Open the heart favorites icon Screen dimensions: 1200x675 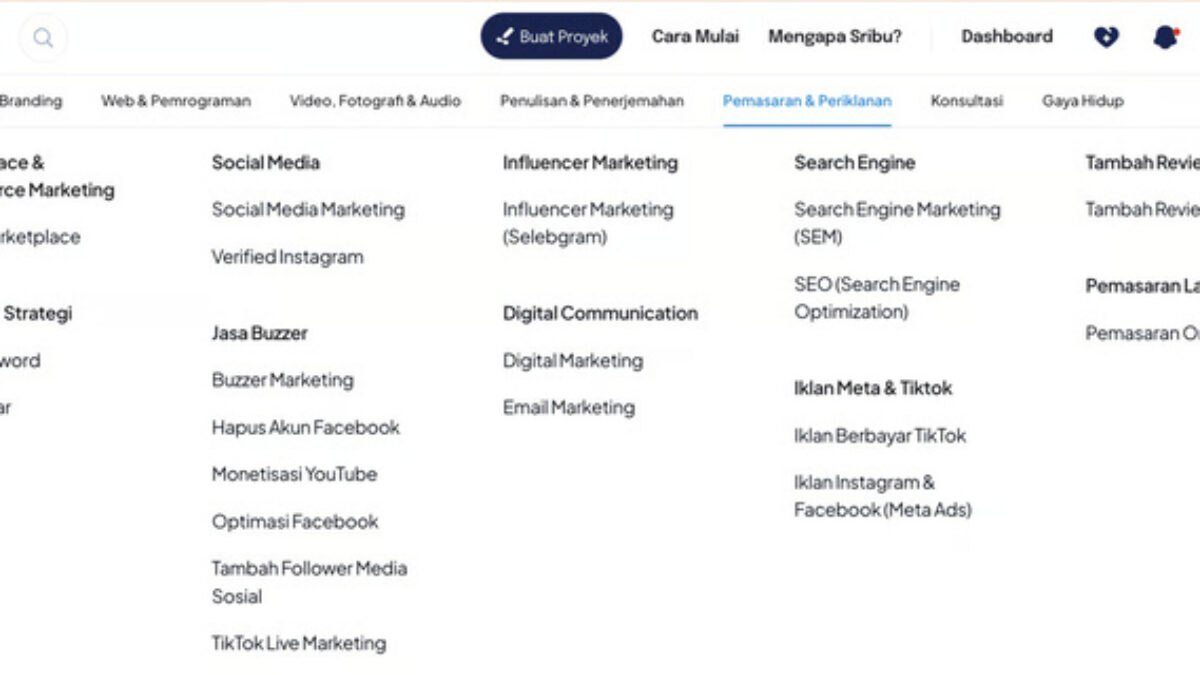point(1106,37)
